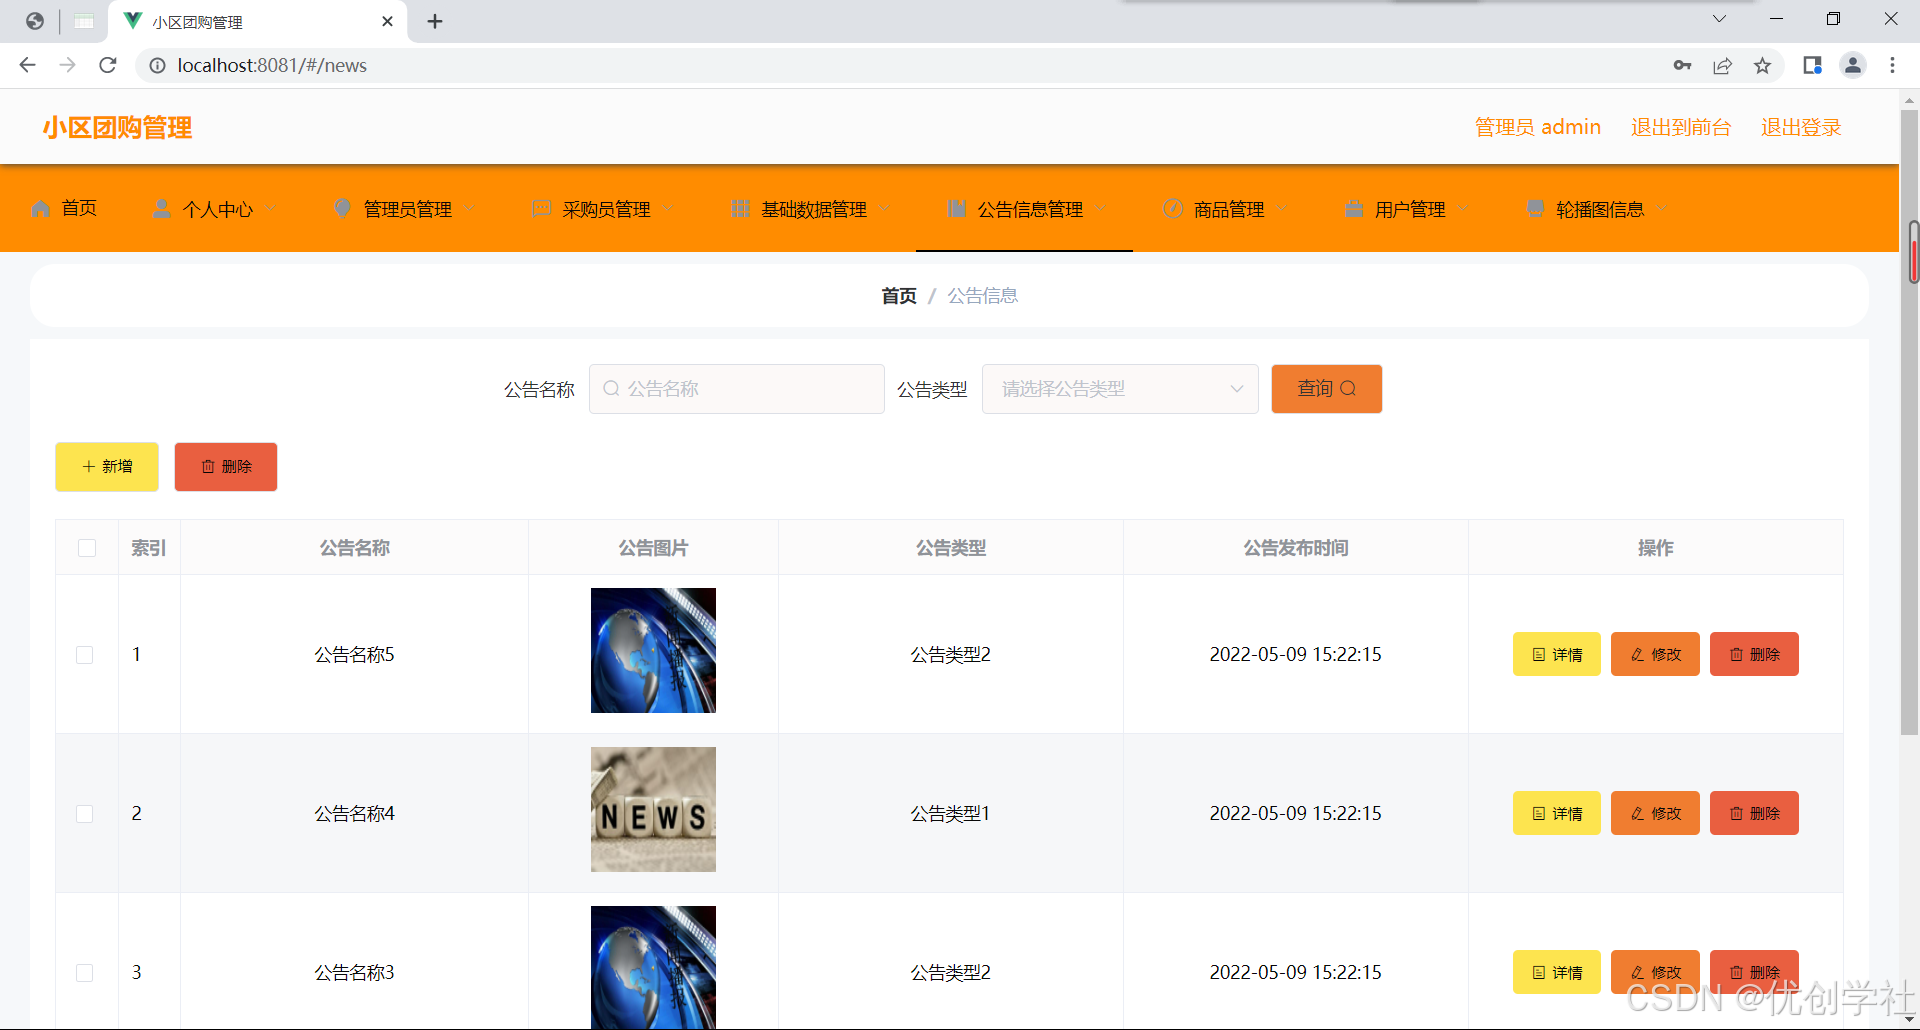Go to 首页 in the navigation bar
This screenshot has width=1920, height=1030.
[x=79, y=208]
